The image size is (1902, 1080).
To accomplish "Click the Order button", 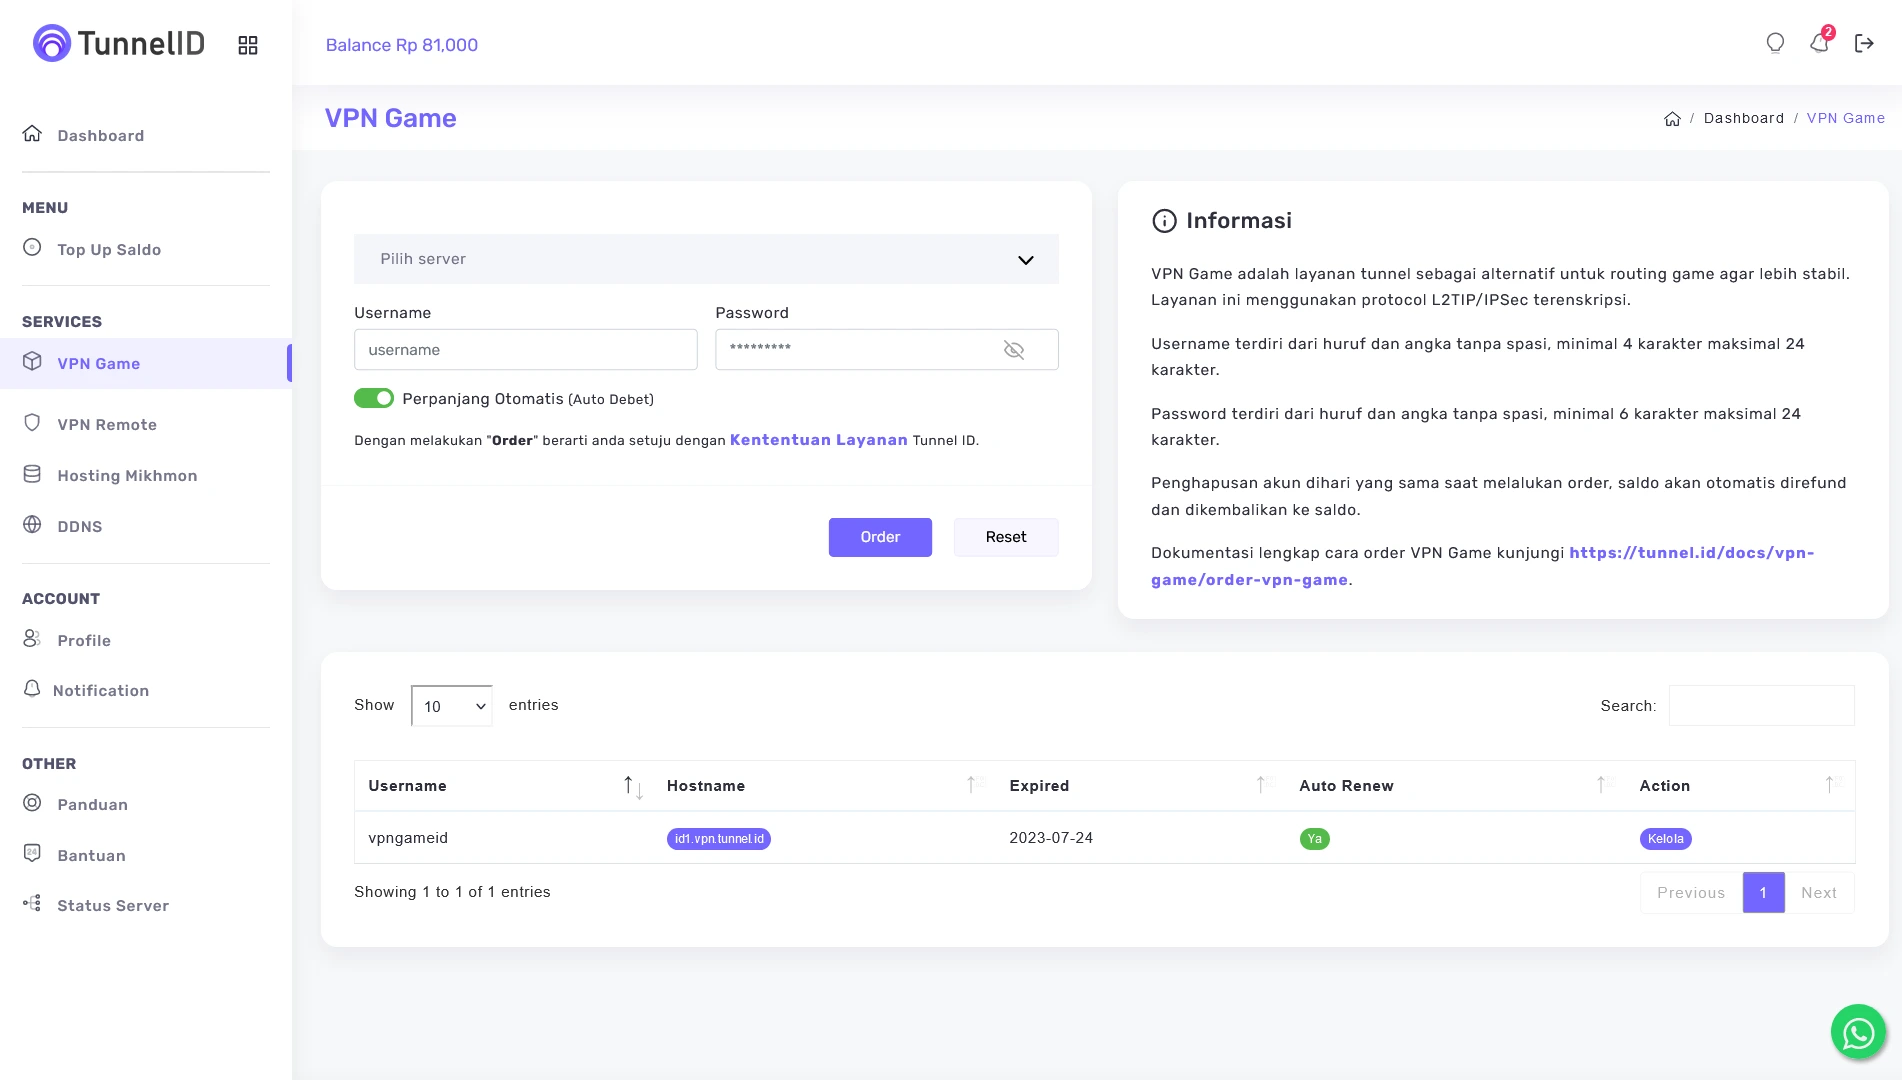I will point(880,537).
